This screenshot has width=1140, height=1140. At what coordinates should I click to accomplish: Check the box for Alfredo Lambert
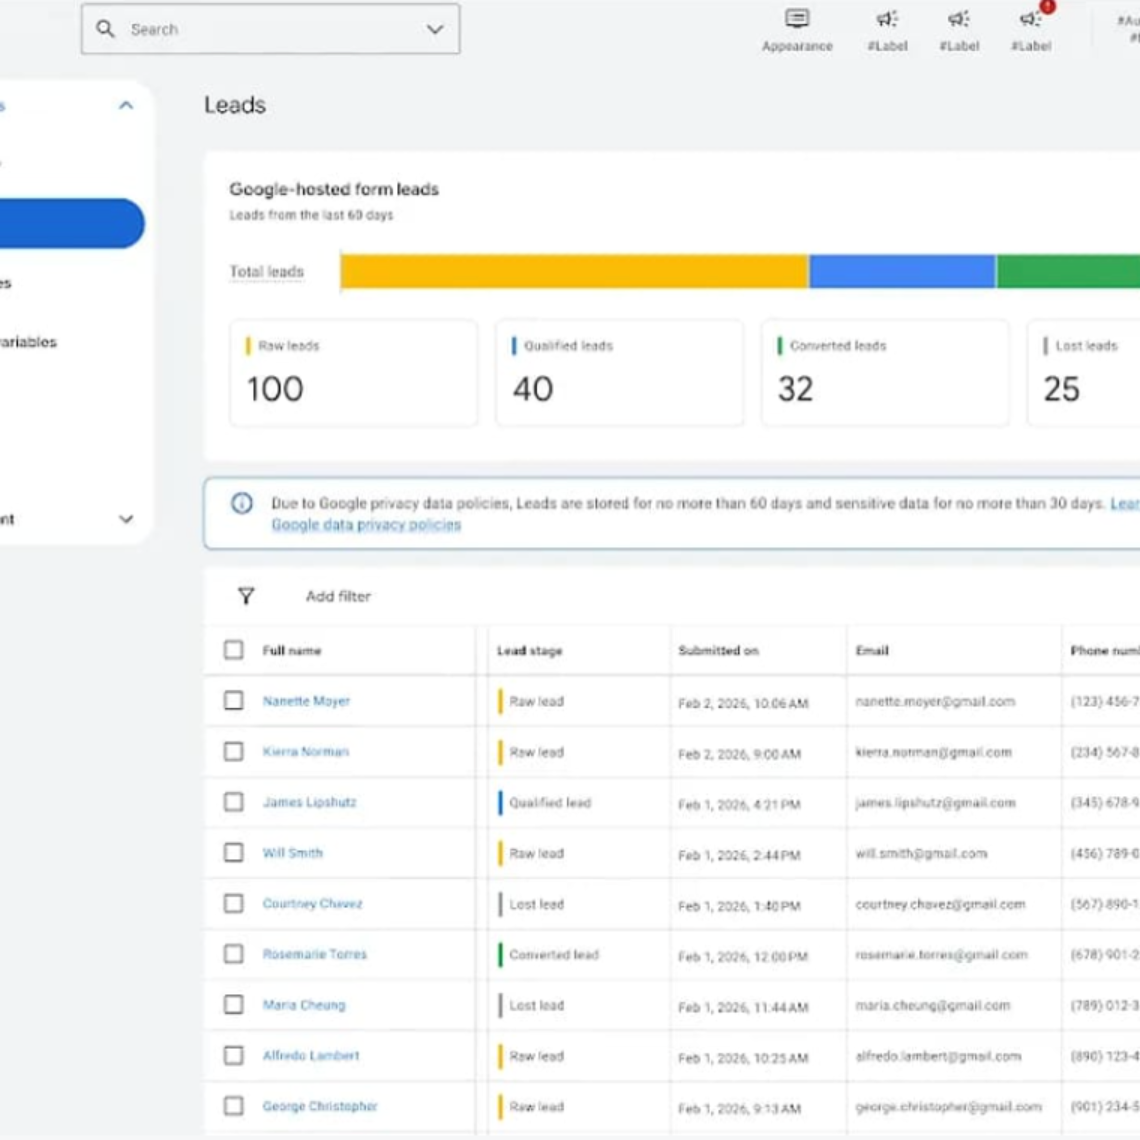[x=233, y=1056]
